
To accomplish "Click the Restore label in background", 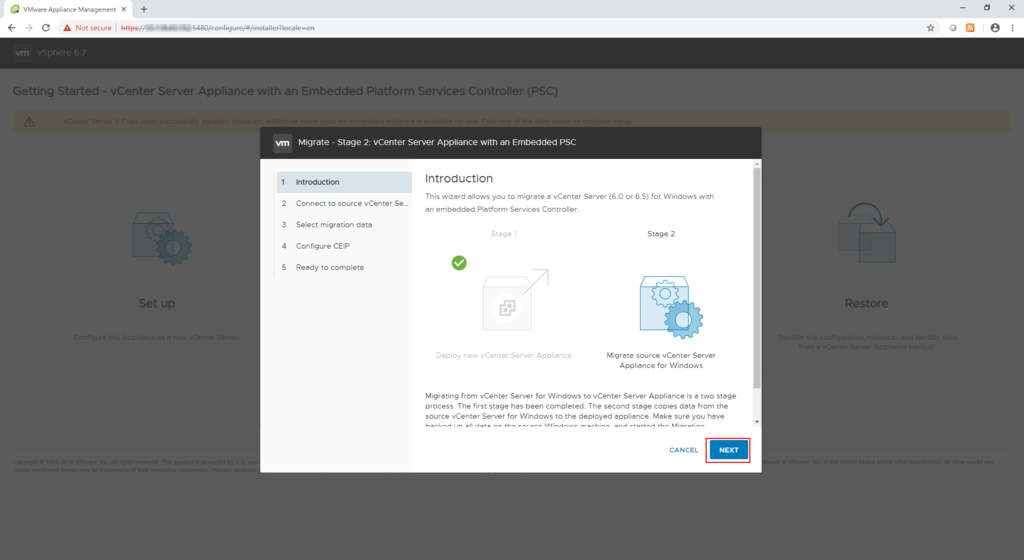I will coord(867,303).
